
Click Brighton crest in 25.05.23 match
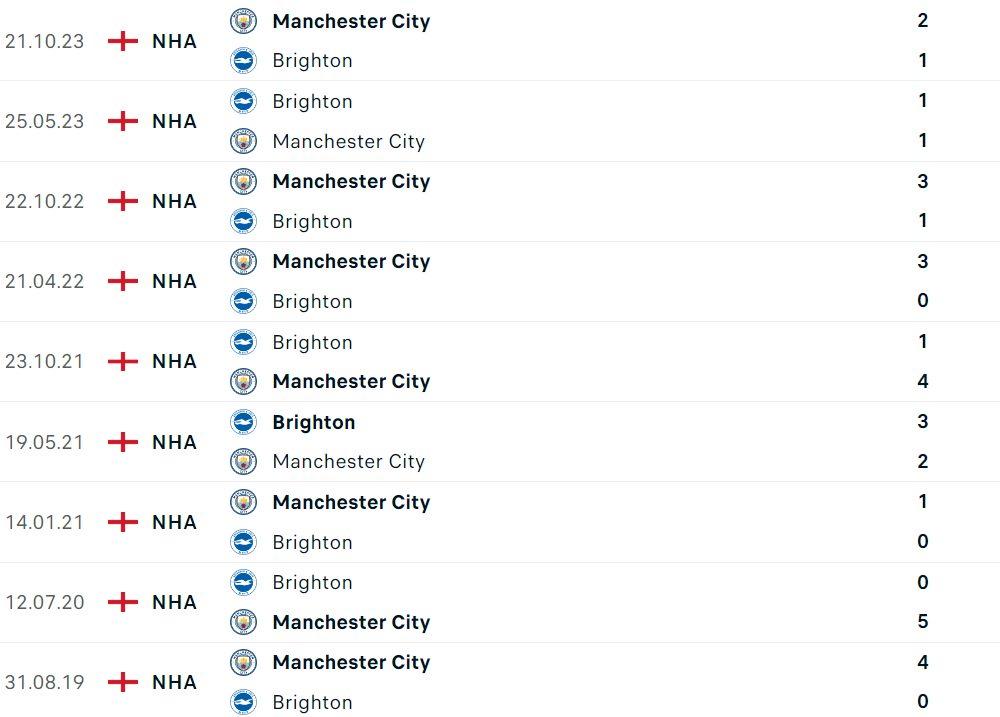pyautogui.click(x=243, y=101)
